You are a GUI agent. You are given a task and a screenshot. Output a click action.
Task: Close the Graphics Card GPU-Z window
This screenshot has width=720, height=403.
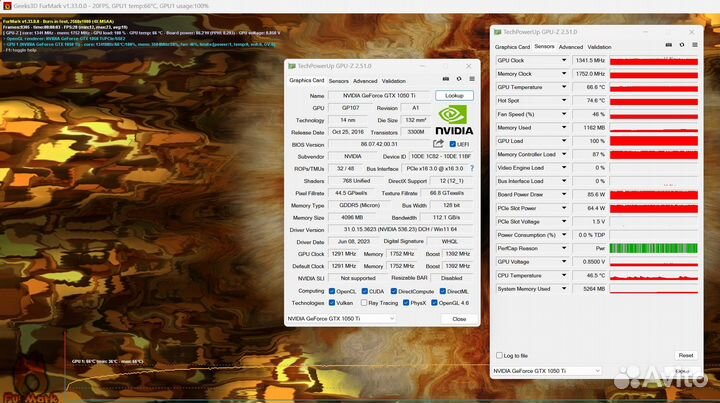point(468,66)
